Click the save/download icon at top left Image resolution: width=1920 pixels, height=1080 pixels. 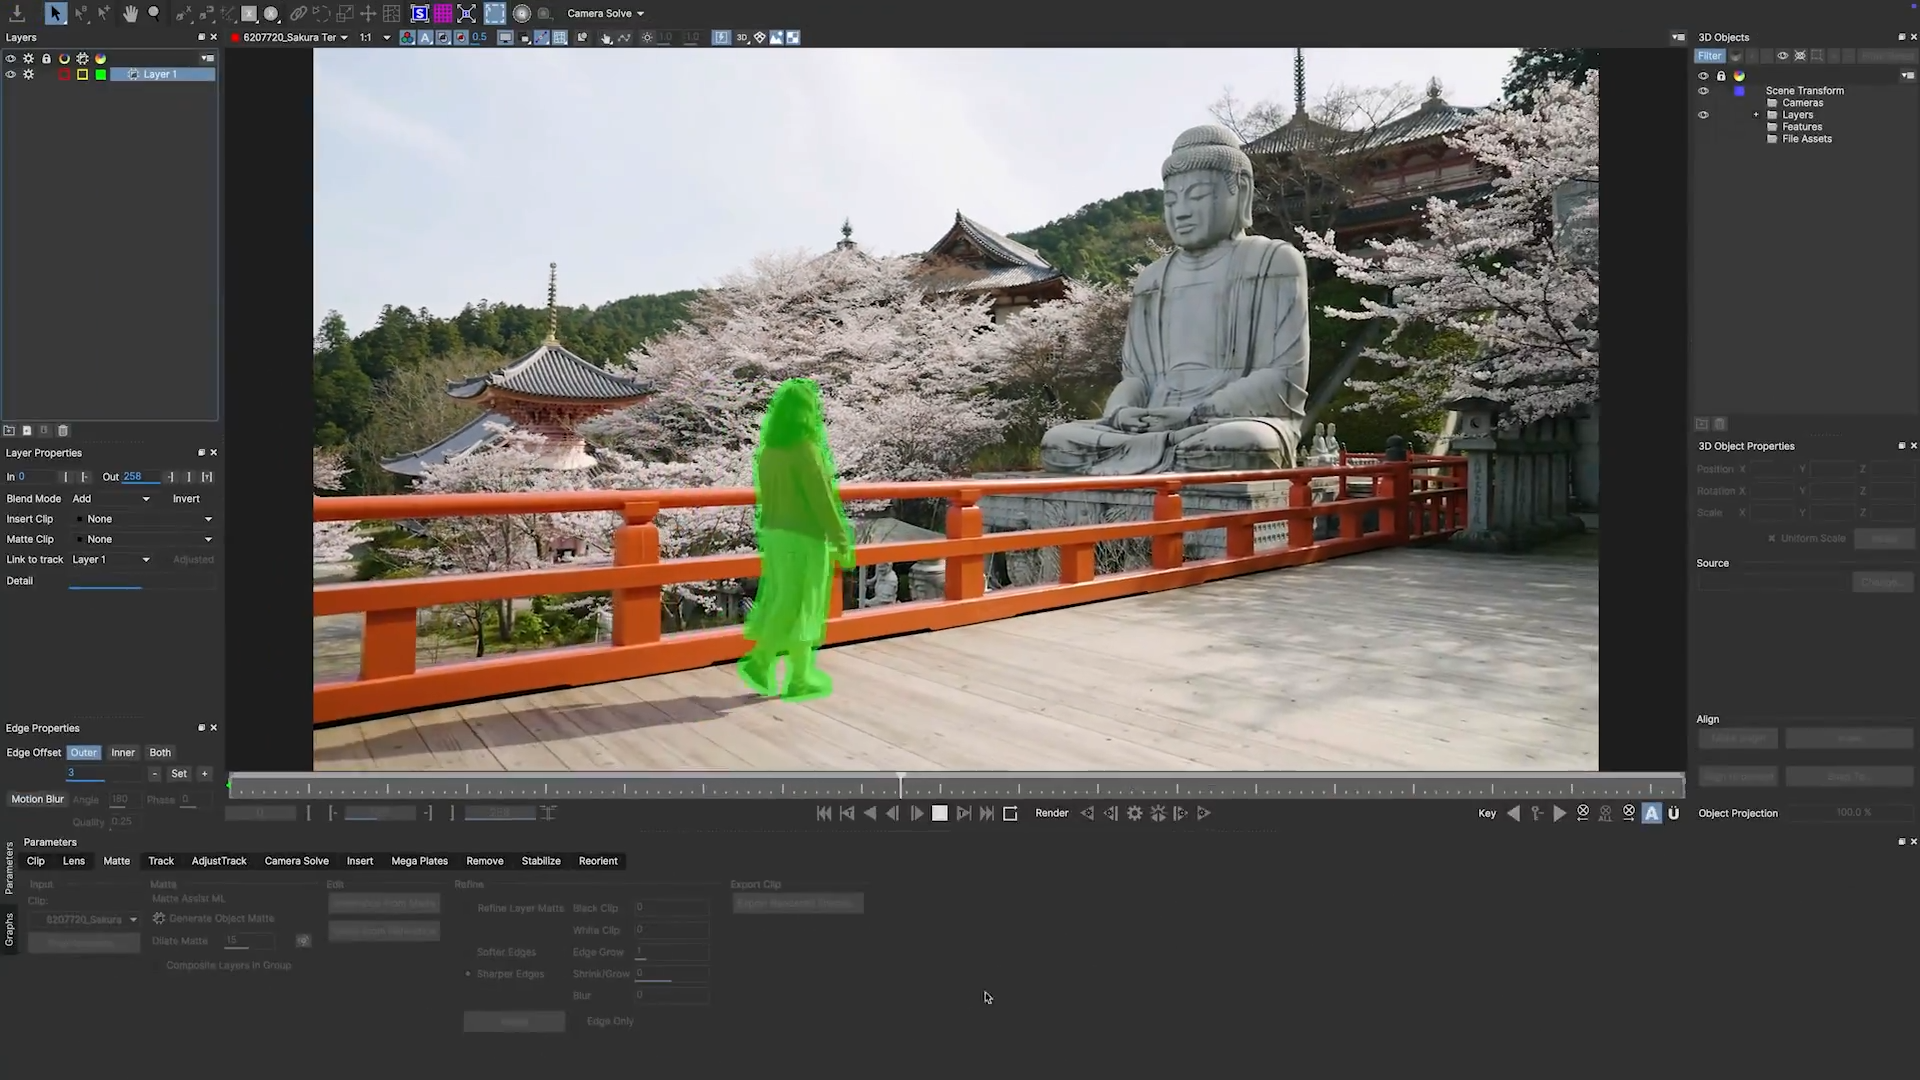[17, 13]
